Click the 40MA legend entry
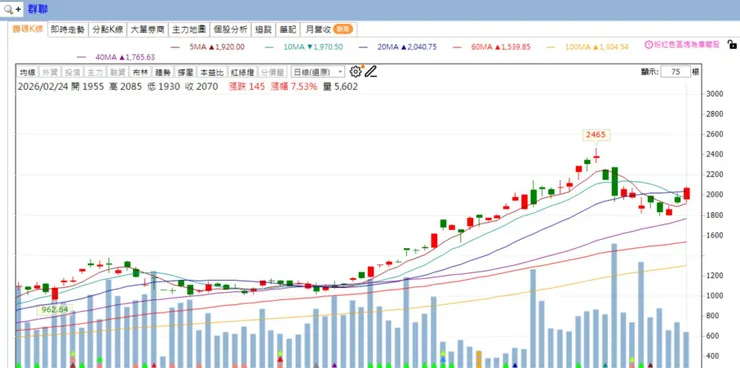Viewport: 740px width, 368px height. pyautogui.click(x=116, y=57)
